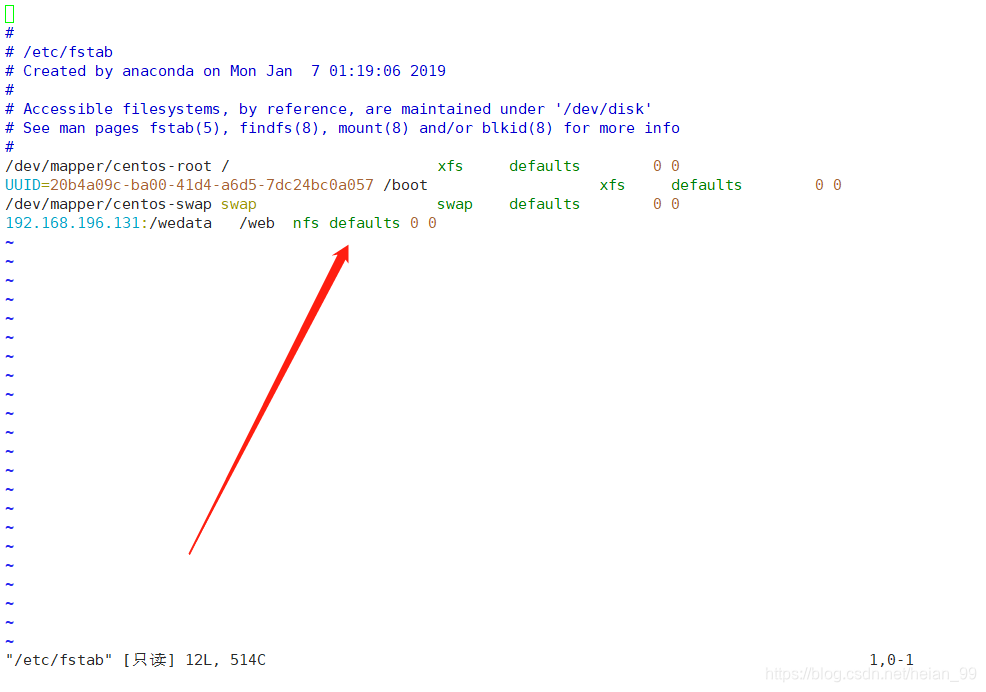Click the /etc/fstab comment line

click(x=59, y=52)
